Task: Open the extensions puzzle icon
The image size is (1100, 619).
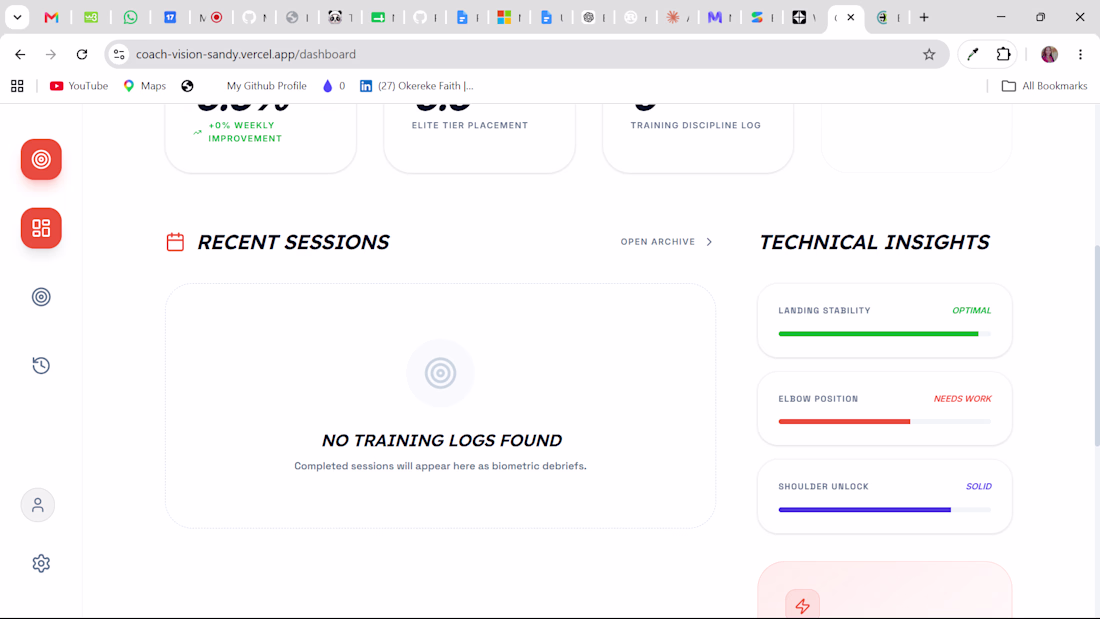Action: click(x=1003, y=54)
